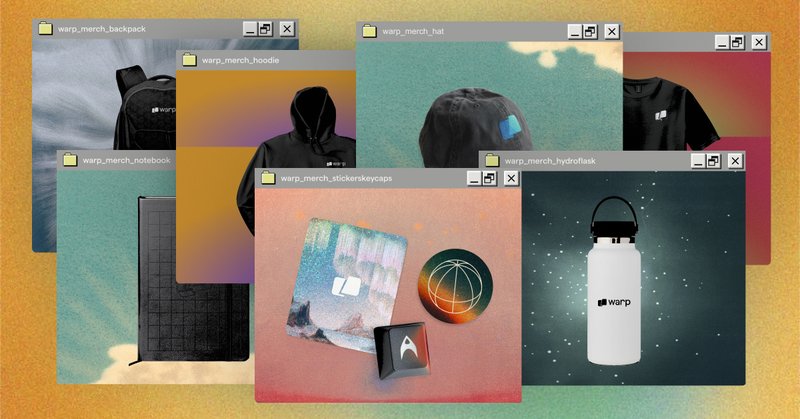The width and height of the screenshot is (800, 419).
Task: Select the warp_merch_notebook title text
Action: (127, 160)
